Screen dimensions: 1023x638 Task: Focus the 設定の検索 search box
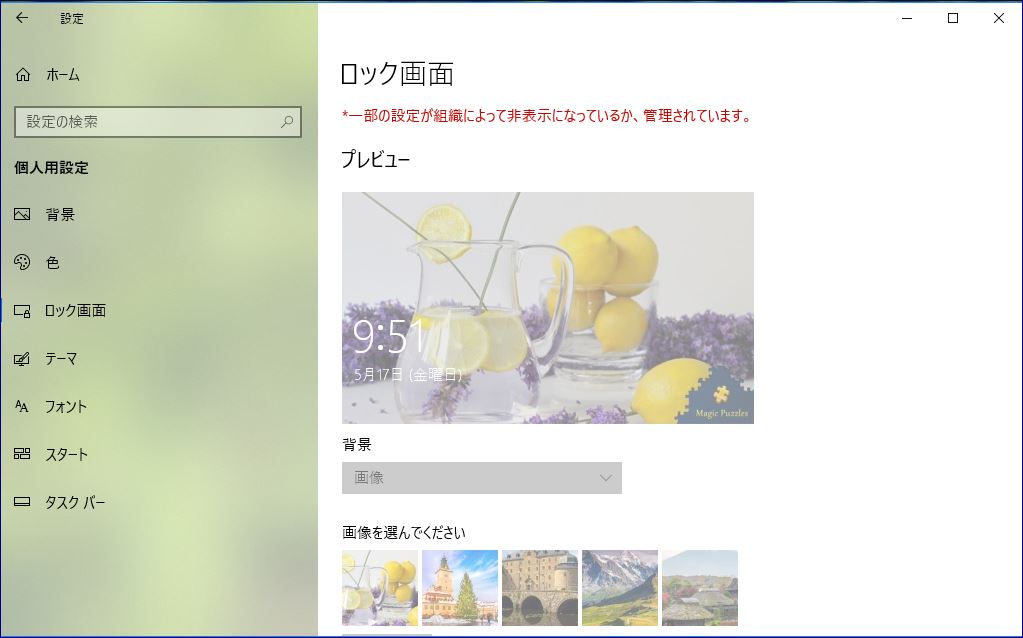click(158, 121)
